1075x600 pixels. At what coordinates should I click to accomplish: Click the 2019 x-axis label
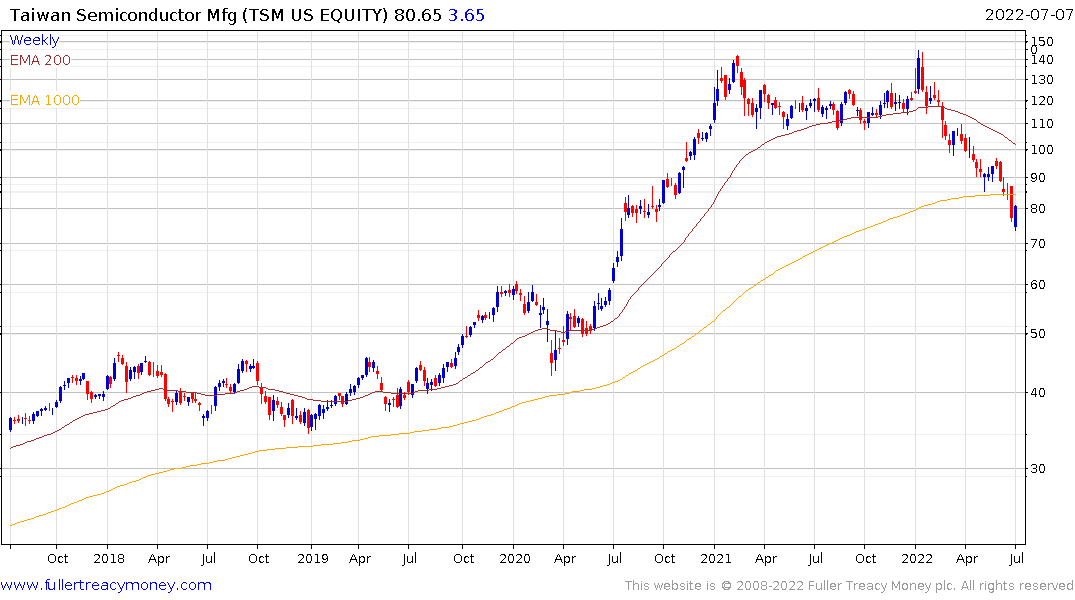click(x=313, y=559)
